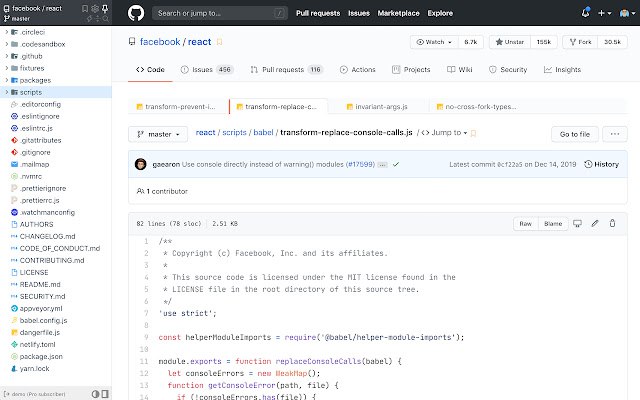Open the 30.5k fork count
The width and height of the screenshot is (640, 400).
pyautogui.click(x=612, y=42)
